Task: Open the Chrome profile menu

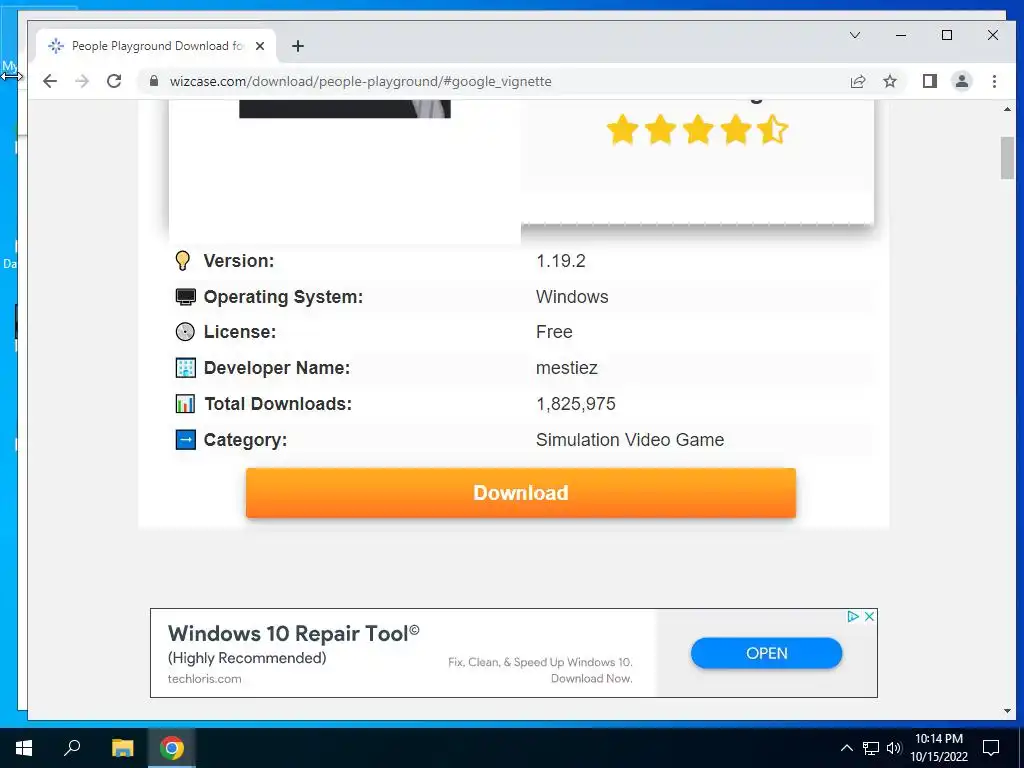Action: 961,81
